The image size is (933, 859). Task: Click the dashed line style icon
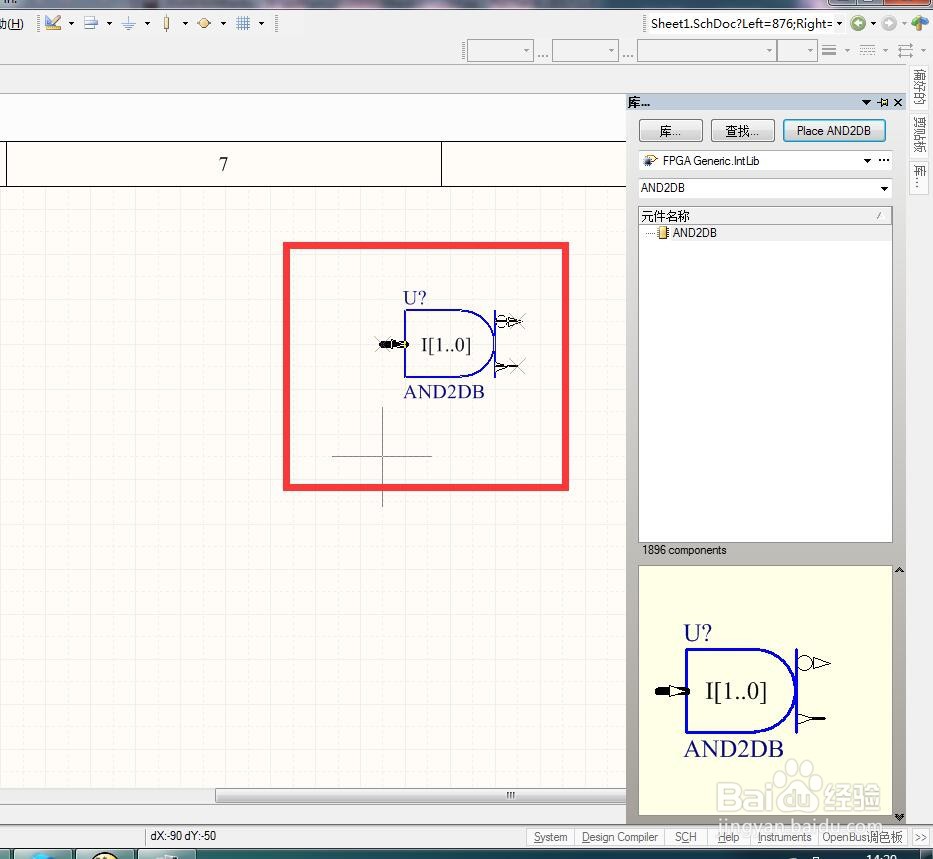868,51
